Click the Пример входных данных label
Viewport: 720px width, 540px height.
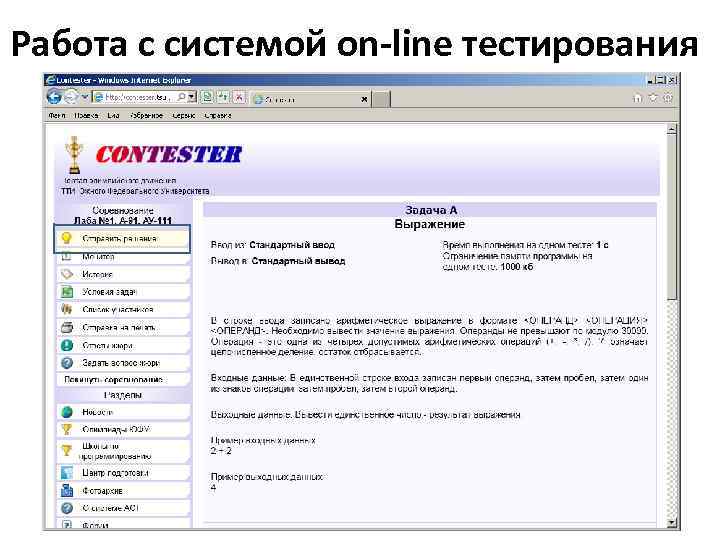(263, 440)
